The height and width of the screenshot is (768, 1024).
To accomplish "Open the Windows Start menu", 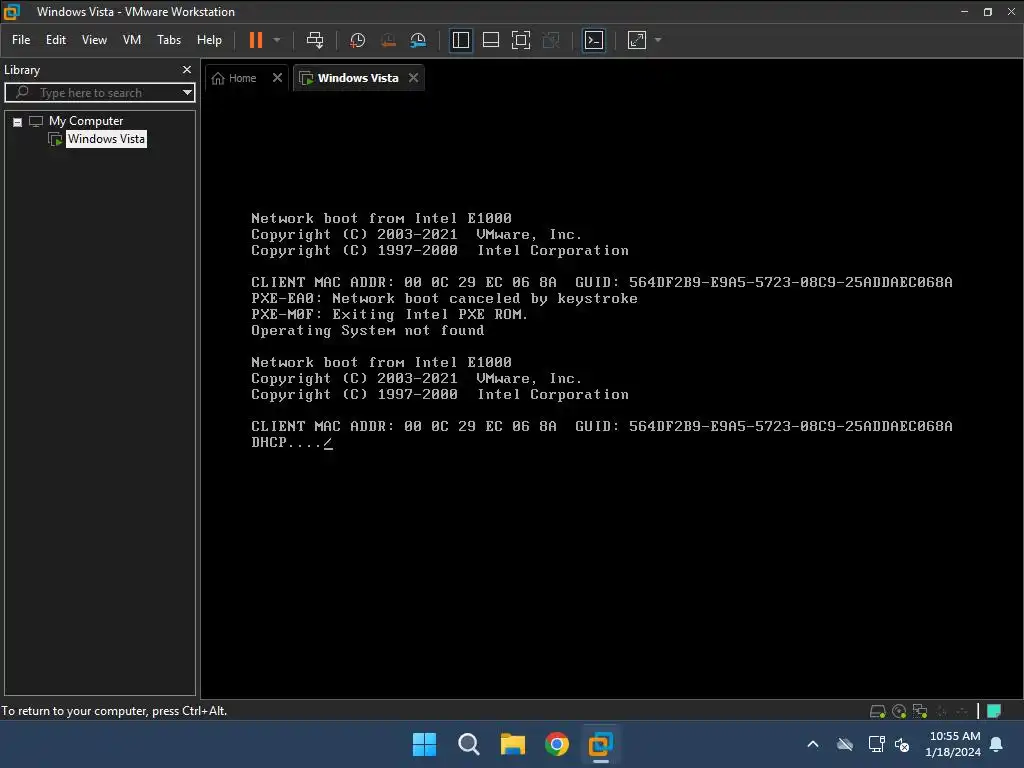I will point(424,744).
